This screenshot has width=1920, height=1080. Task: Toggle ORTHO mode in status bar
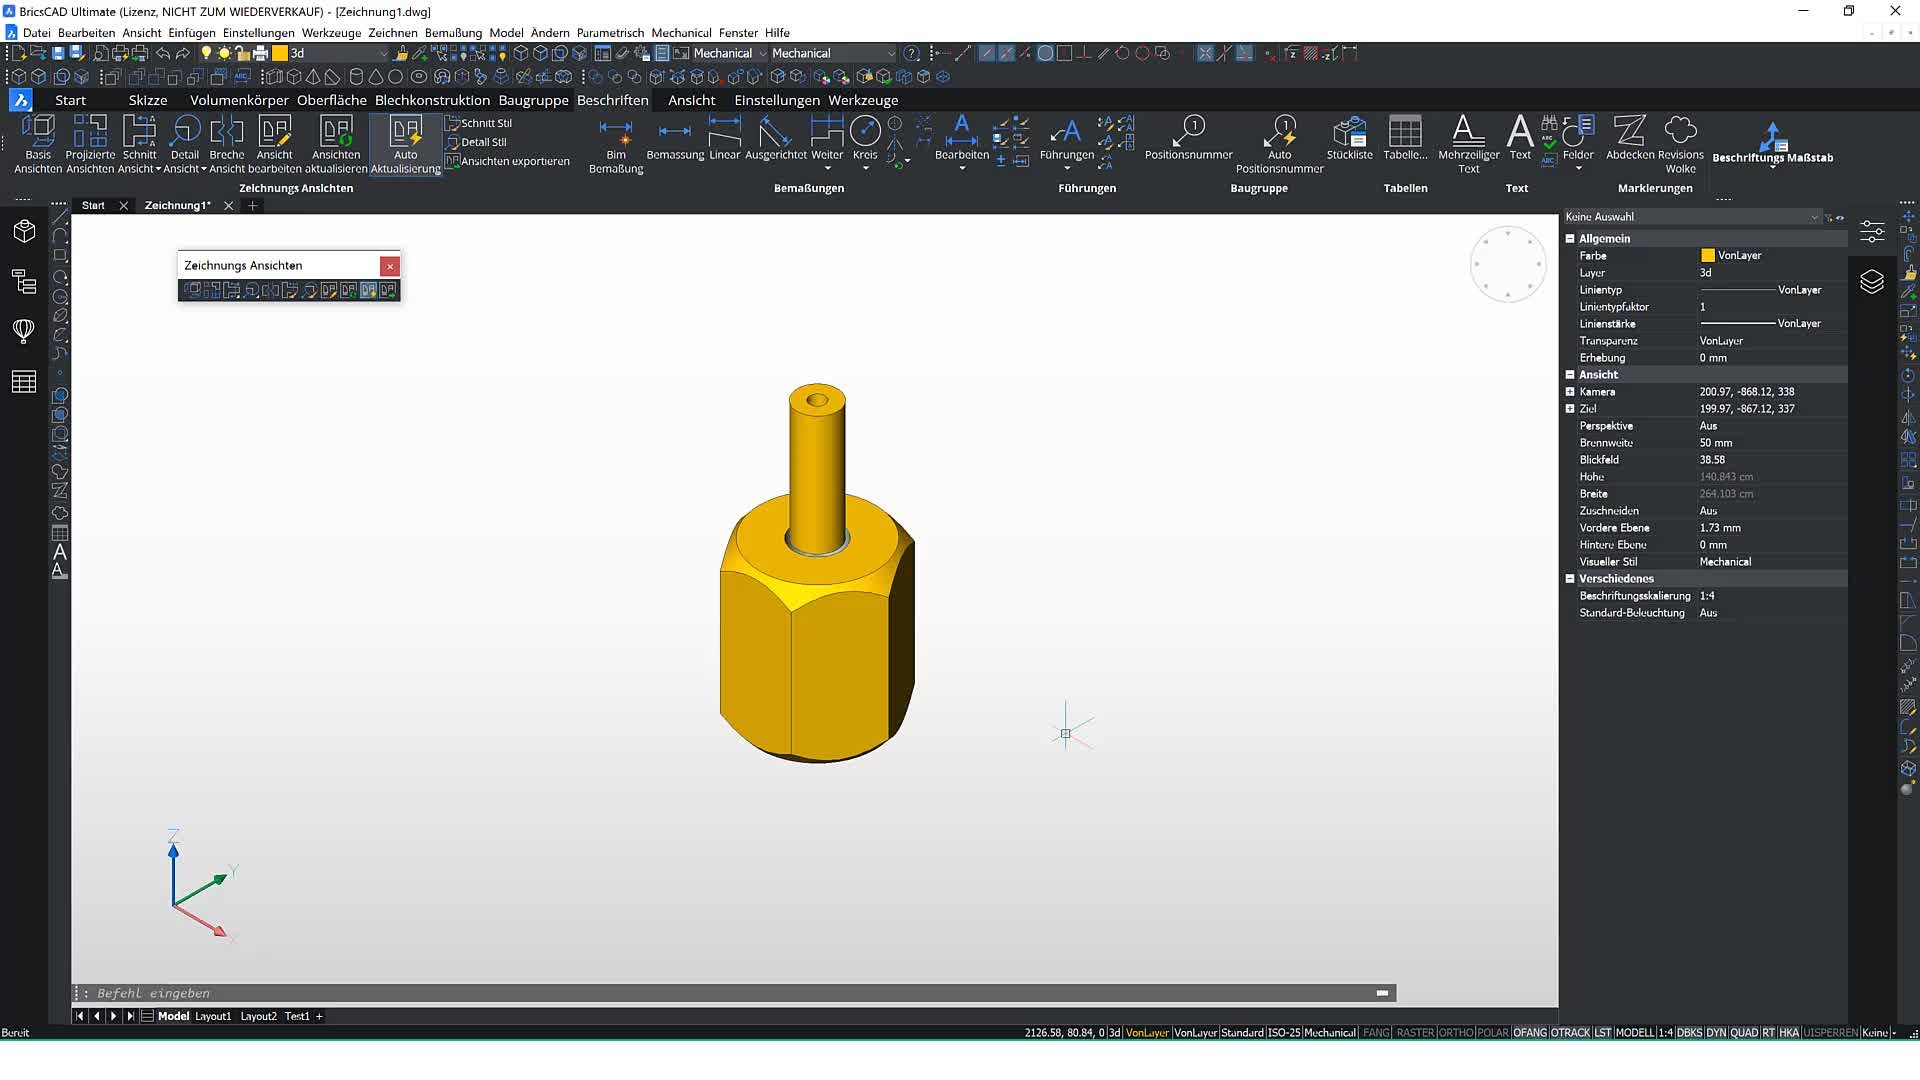[x=1456, y=1033]
